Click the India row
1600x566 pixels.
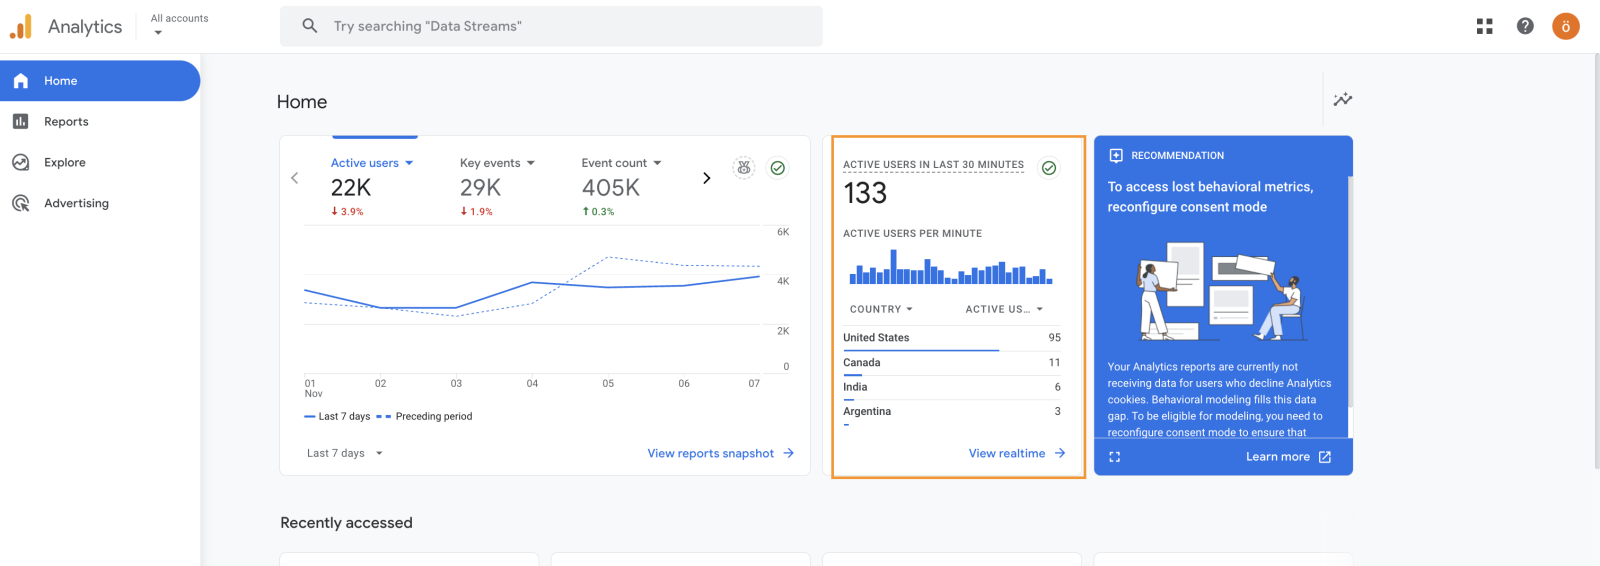pyautogui.click(x=952, y=387)
